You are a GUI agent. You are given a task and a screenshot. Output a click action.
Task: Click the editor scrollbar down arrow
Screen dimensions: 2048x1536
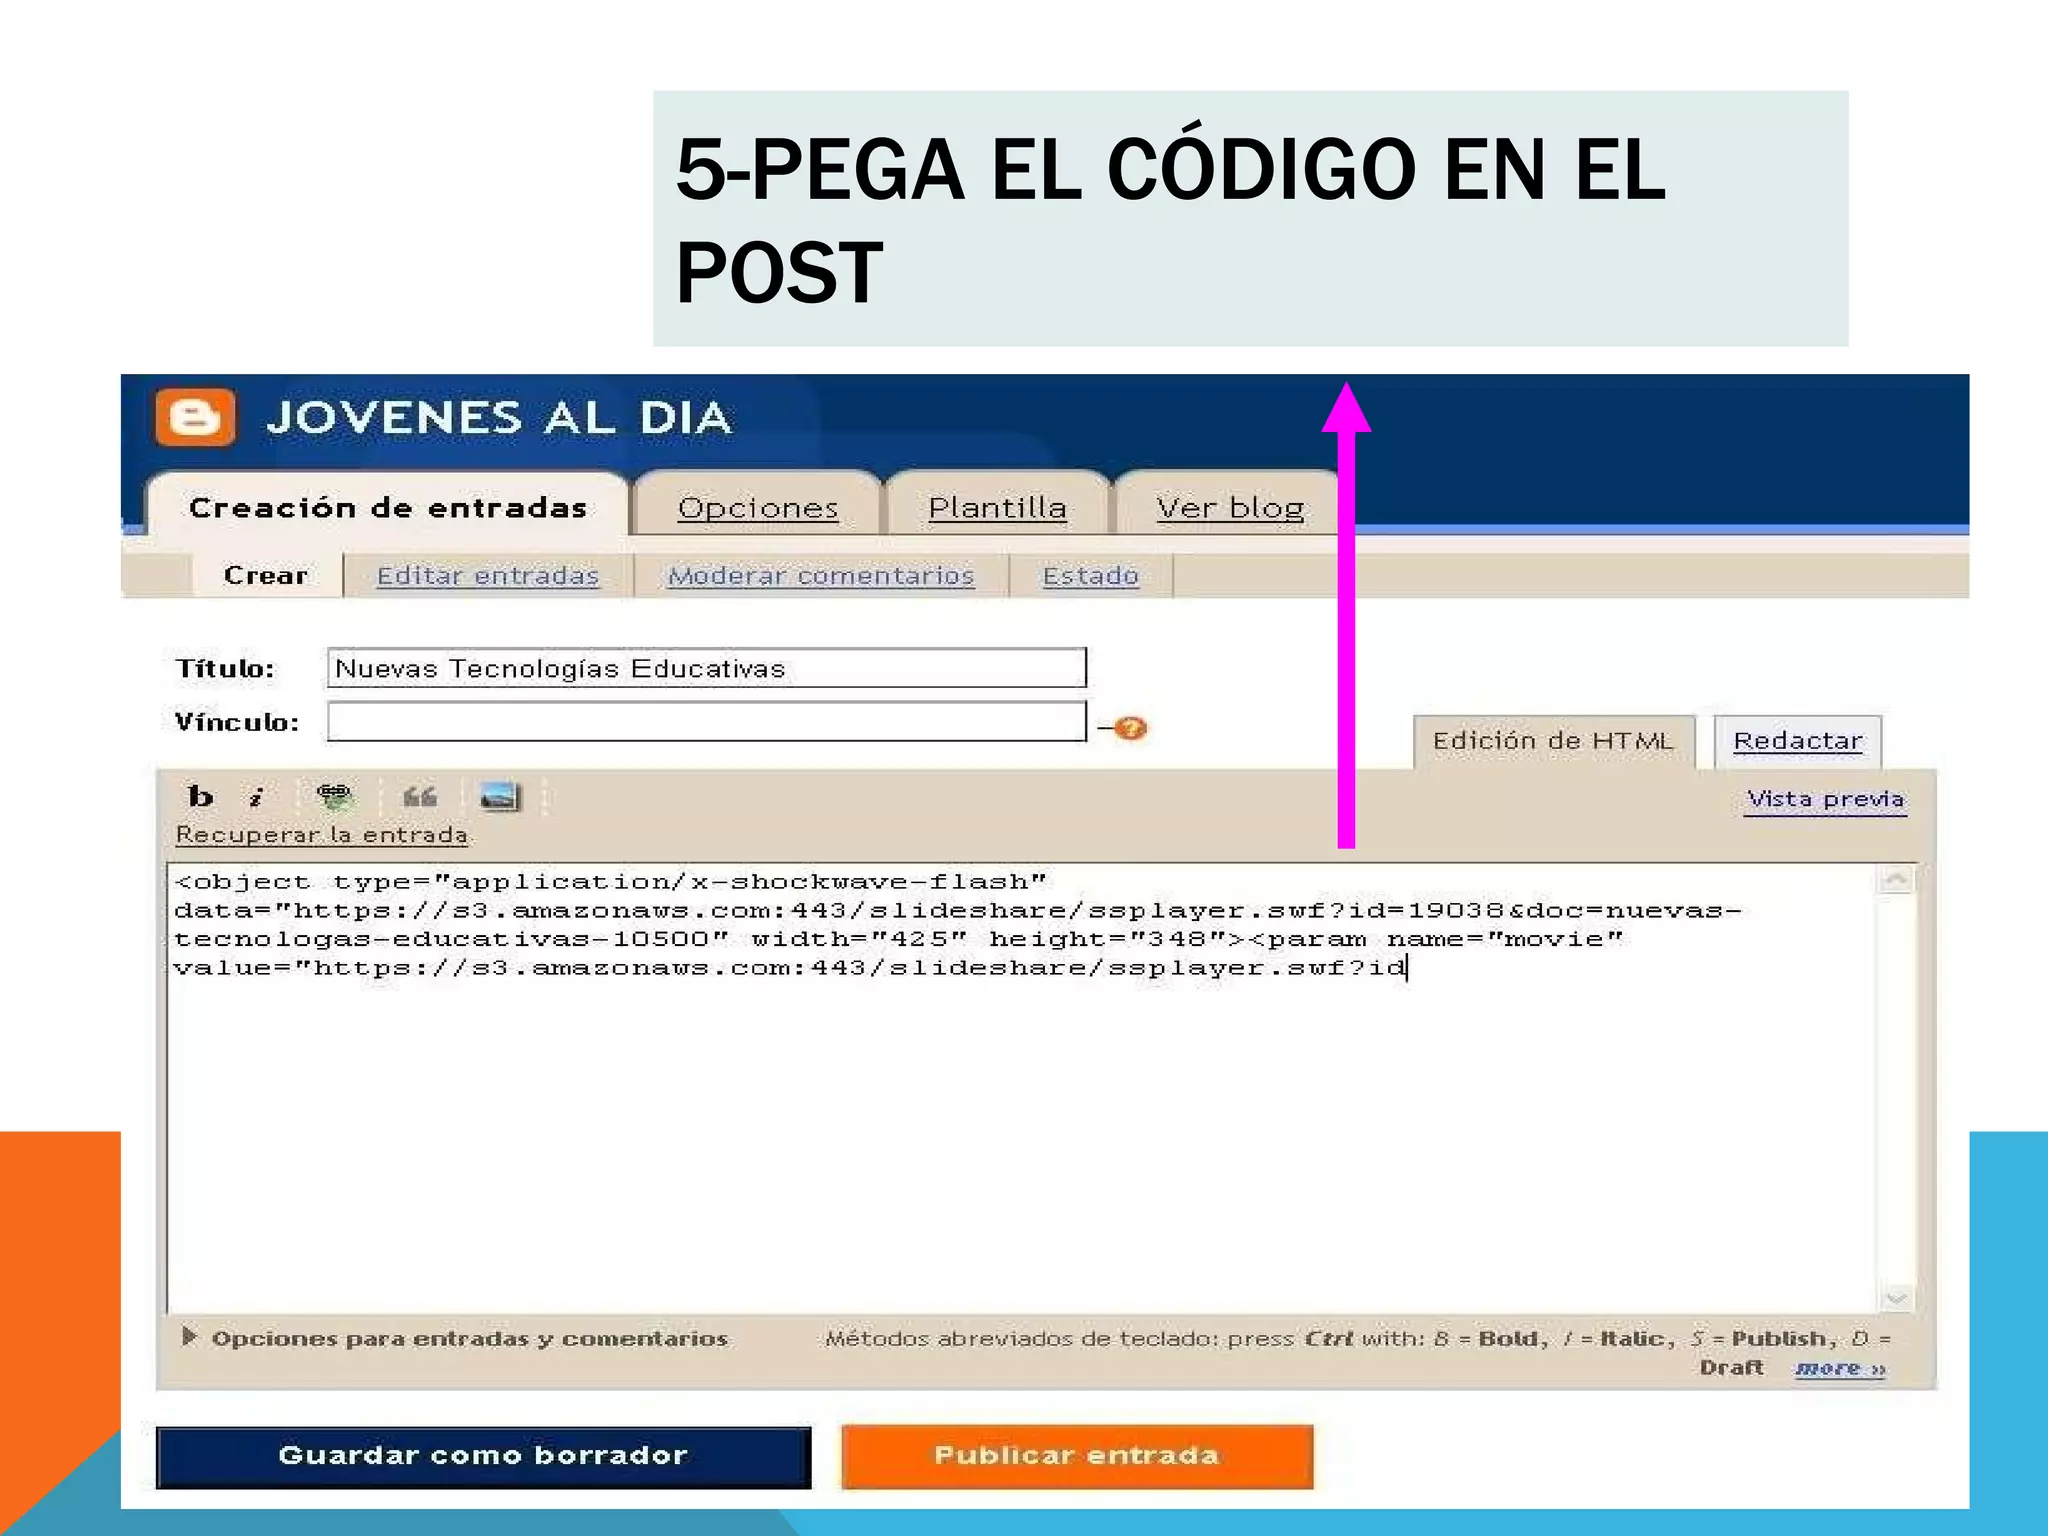pos(1896,1297)
